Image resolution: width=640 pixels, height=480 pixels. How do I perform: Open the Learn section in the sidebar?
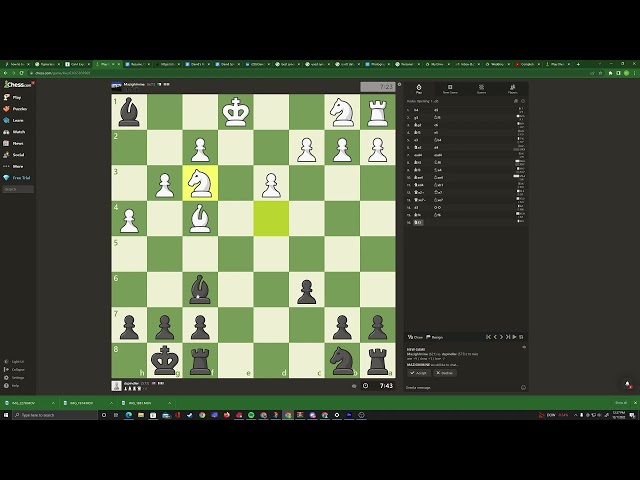click(x=13, y=120)
